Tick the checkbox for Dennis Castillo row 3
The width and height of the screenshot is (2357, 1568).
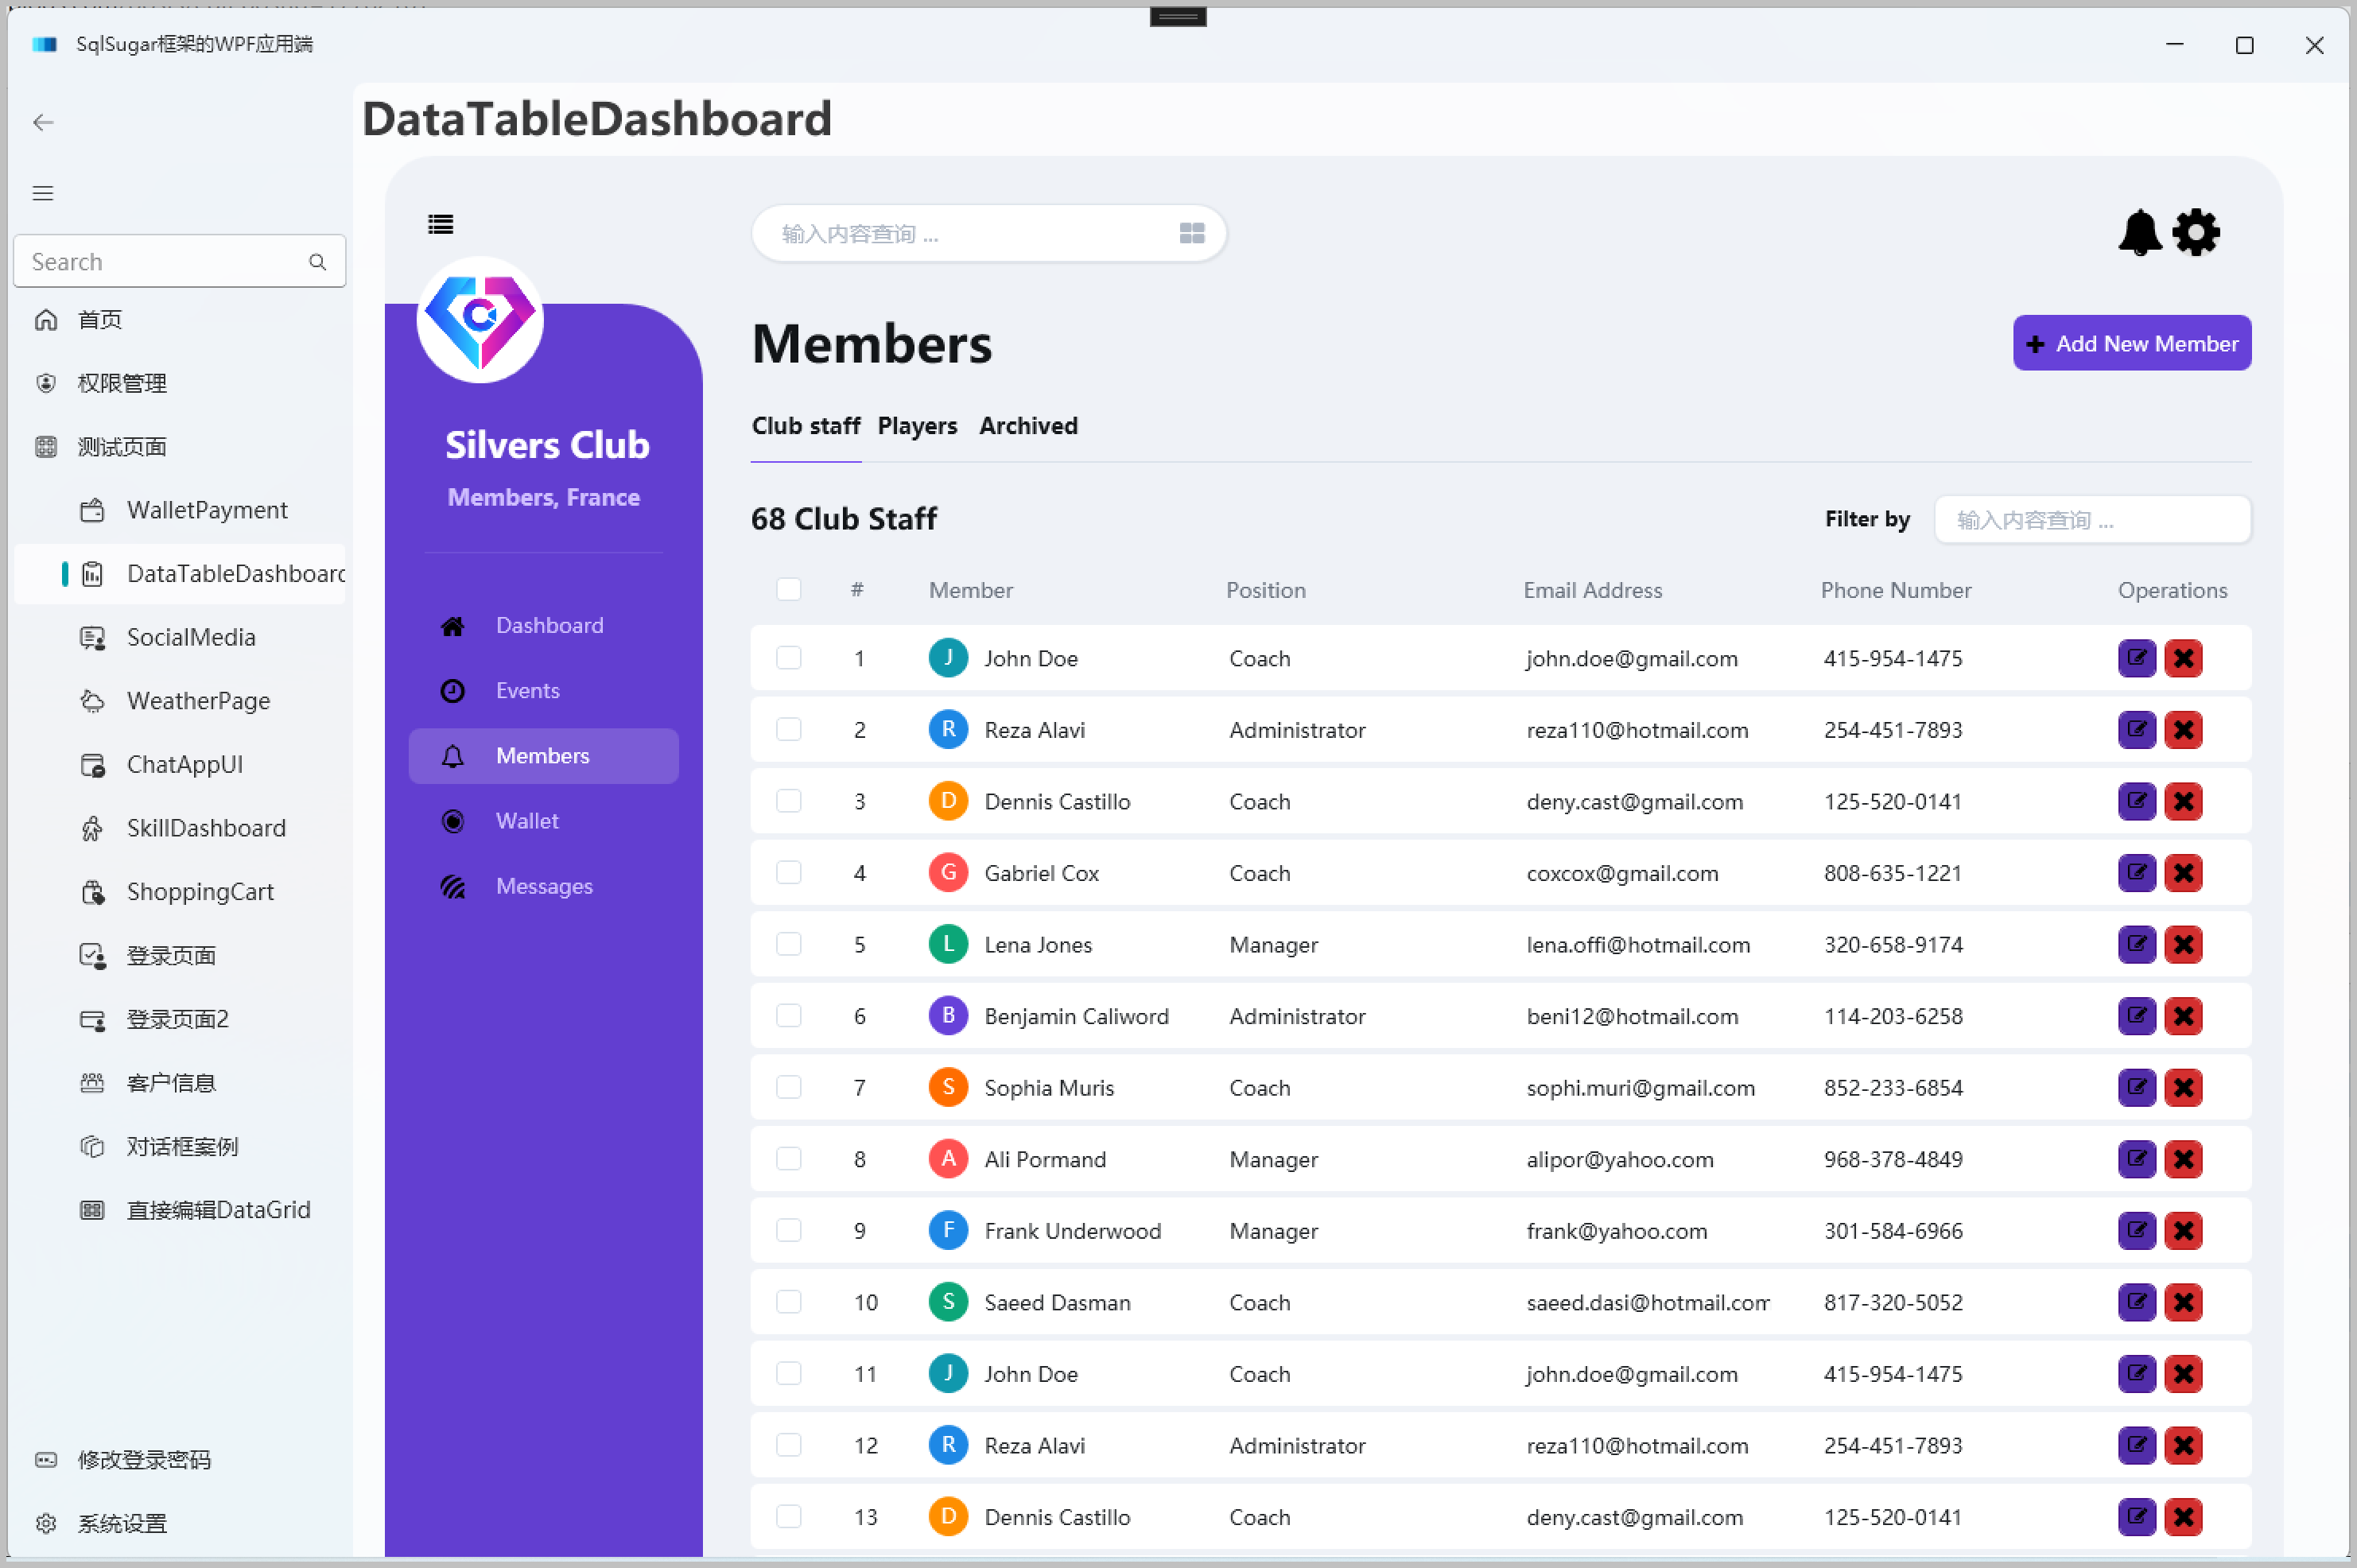[788, 801]
